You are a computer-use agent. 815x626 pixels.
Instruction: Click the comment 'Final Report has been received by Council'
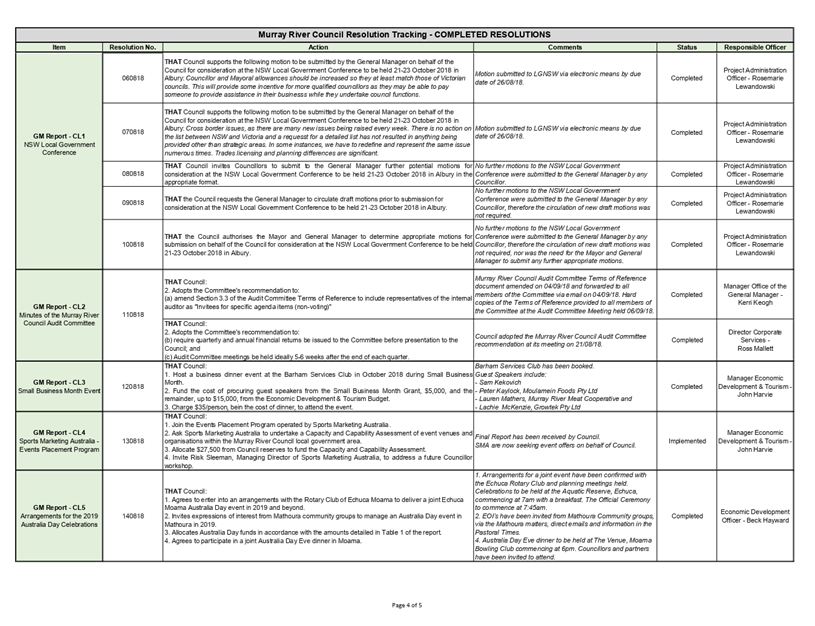[x=537, y=437]
